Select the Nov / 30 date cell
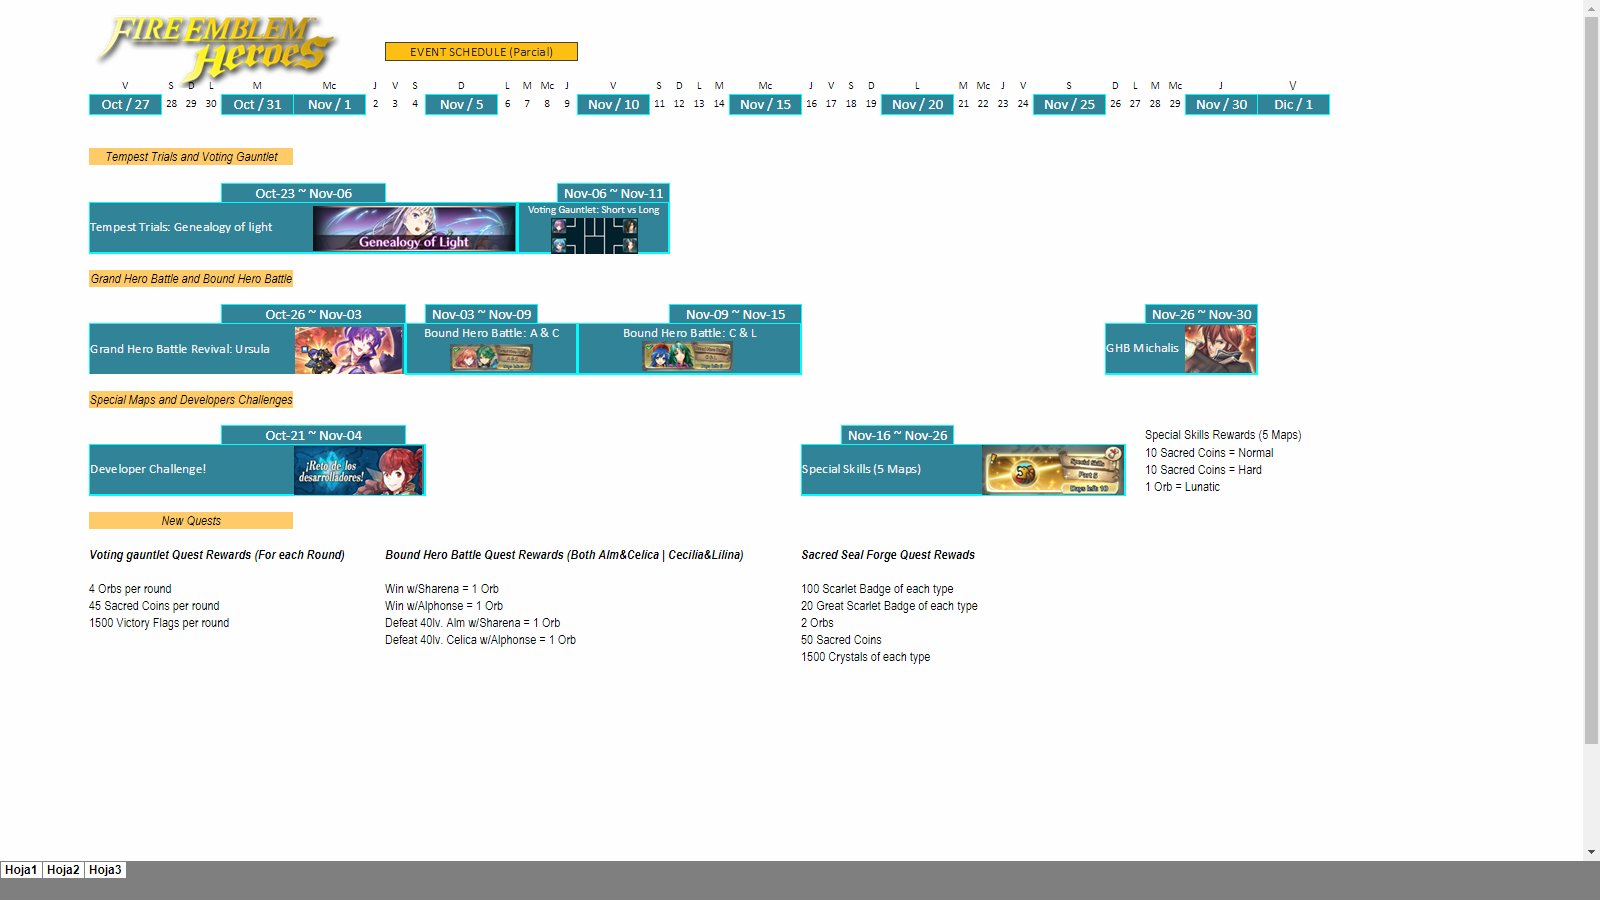This screenshot has width=1600, height=900. pos(1221,105)
